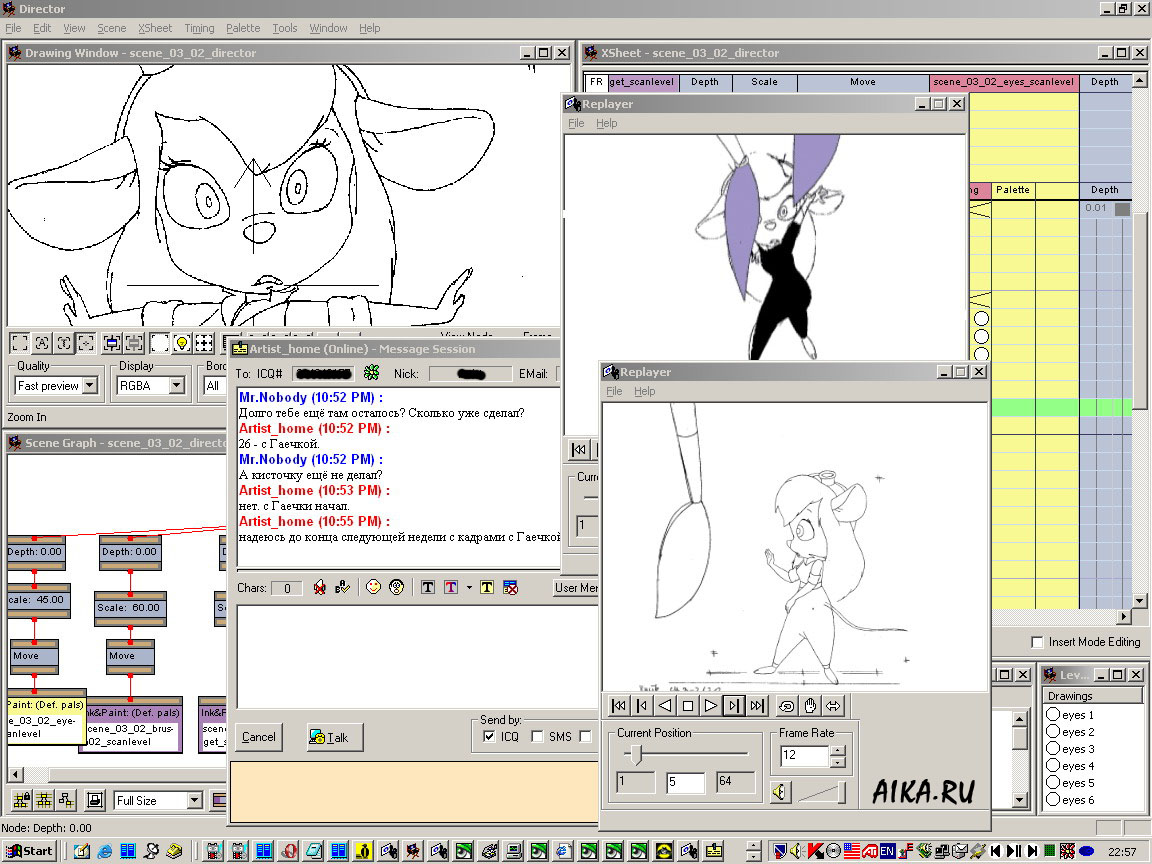Click the yellow T background color button
This screenshot has height=864, width=1152.
(x=486, y=587)
